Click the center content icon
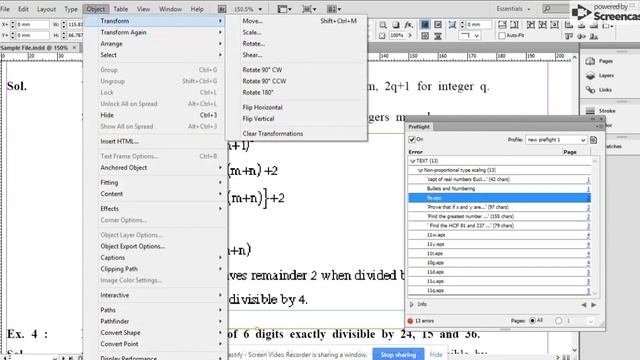Screen dimensions: 640x360 point(554,25)
